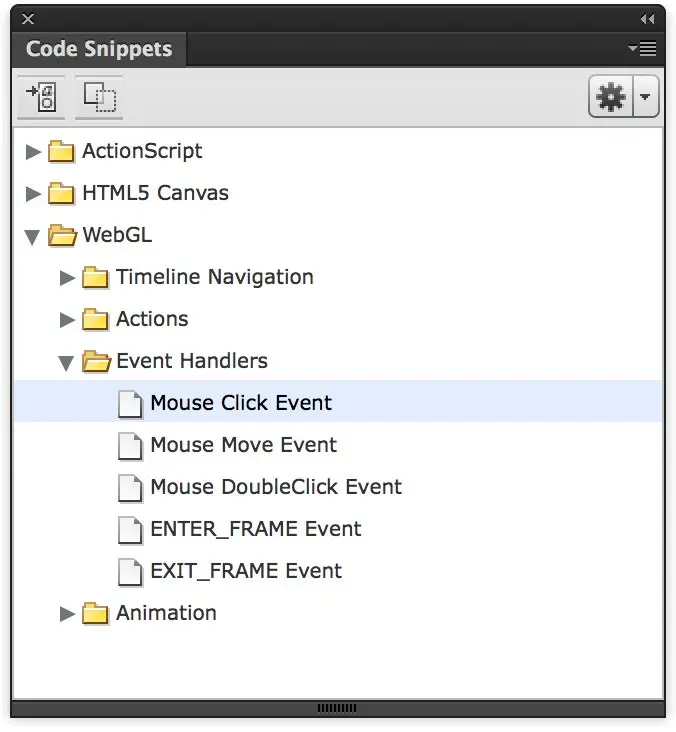The height and width of the screenshot is (732, 676).
Task: Expand the Timeline Navigation folder
Action: (x=67, y=278)
